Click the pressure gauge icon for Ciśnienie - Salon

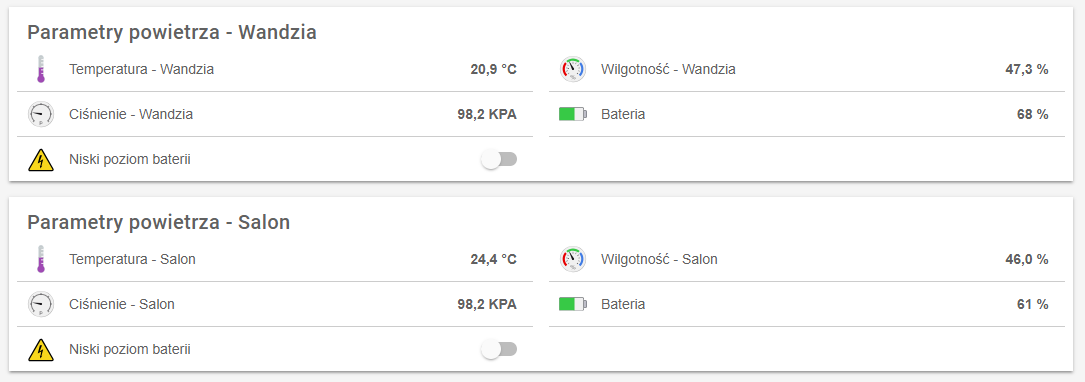41,304
